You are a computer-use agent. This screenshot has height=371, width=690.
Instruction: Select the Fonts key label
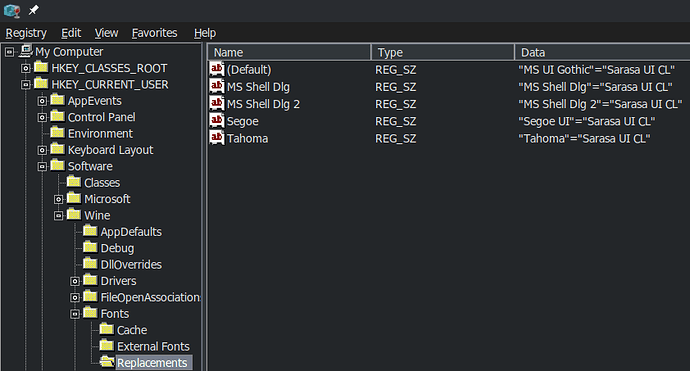pyautogui.click(x=115, y=314)
